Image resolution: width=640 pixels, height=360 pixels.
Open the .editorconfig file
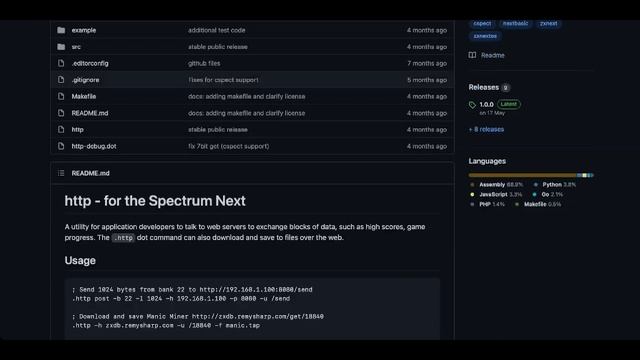coord(90,63)
